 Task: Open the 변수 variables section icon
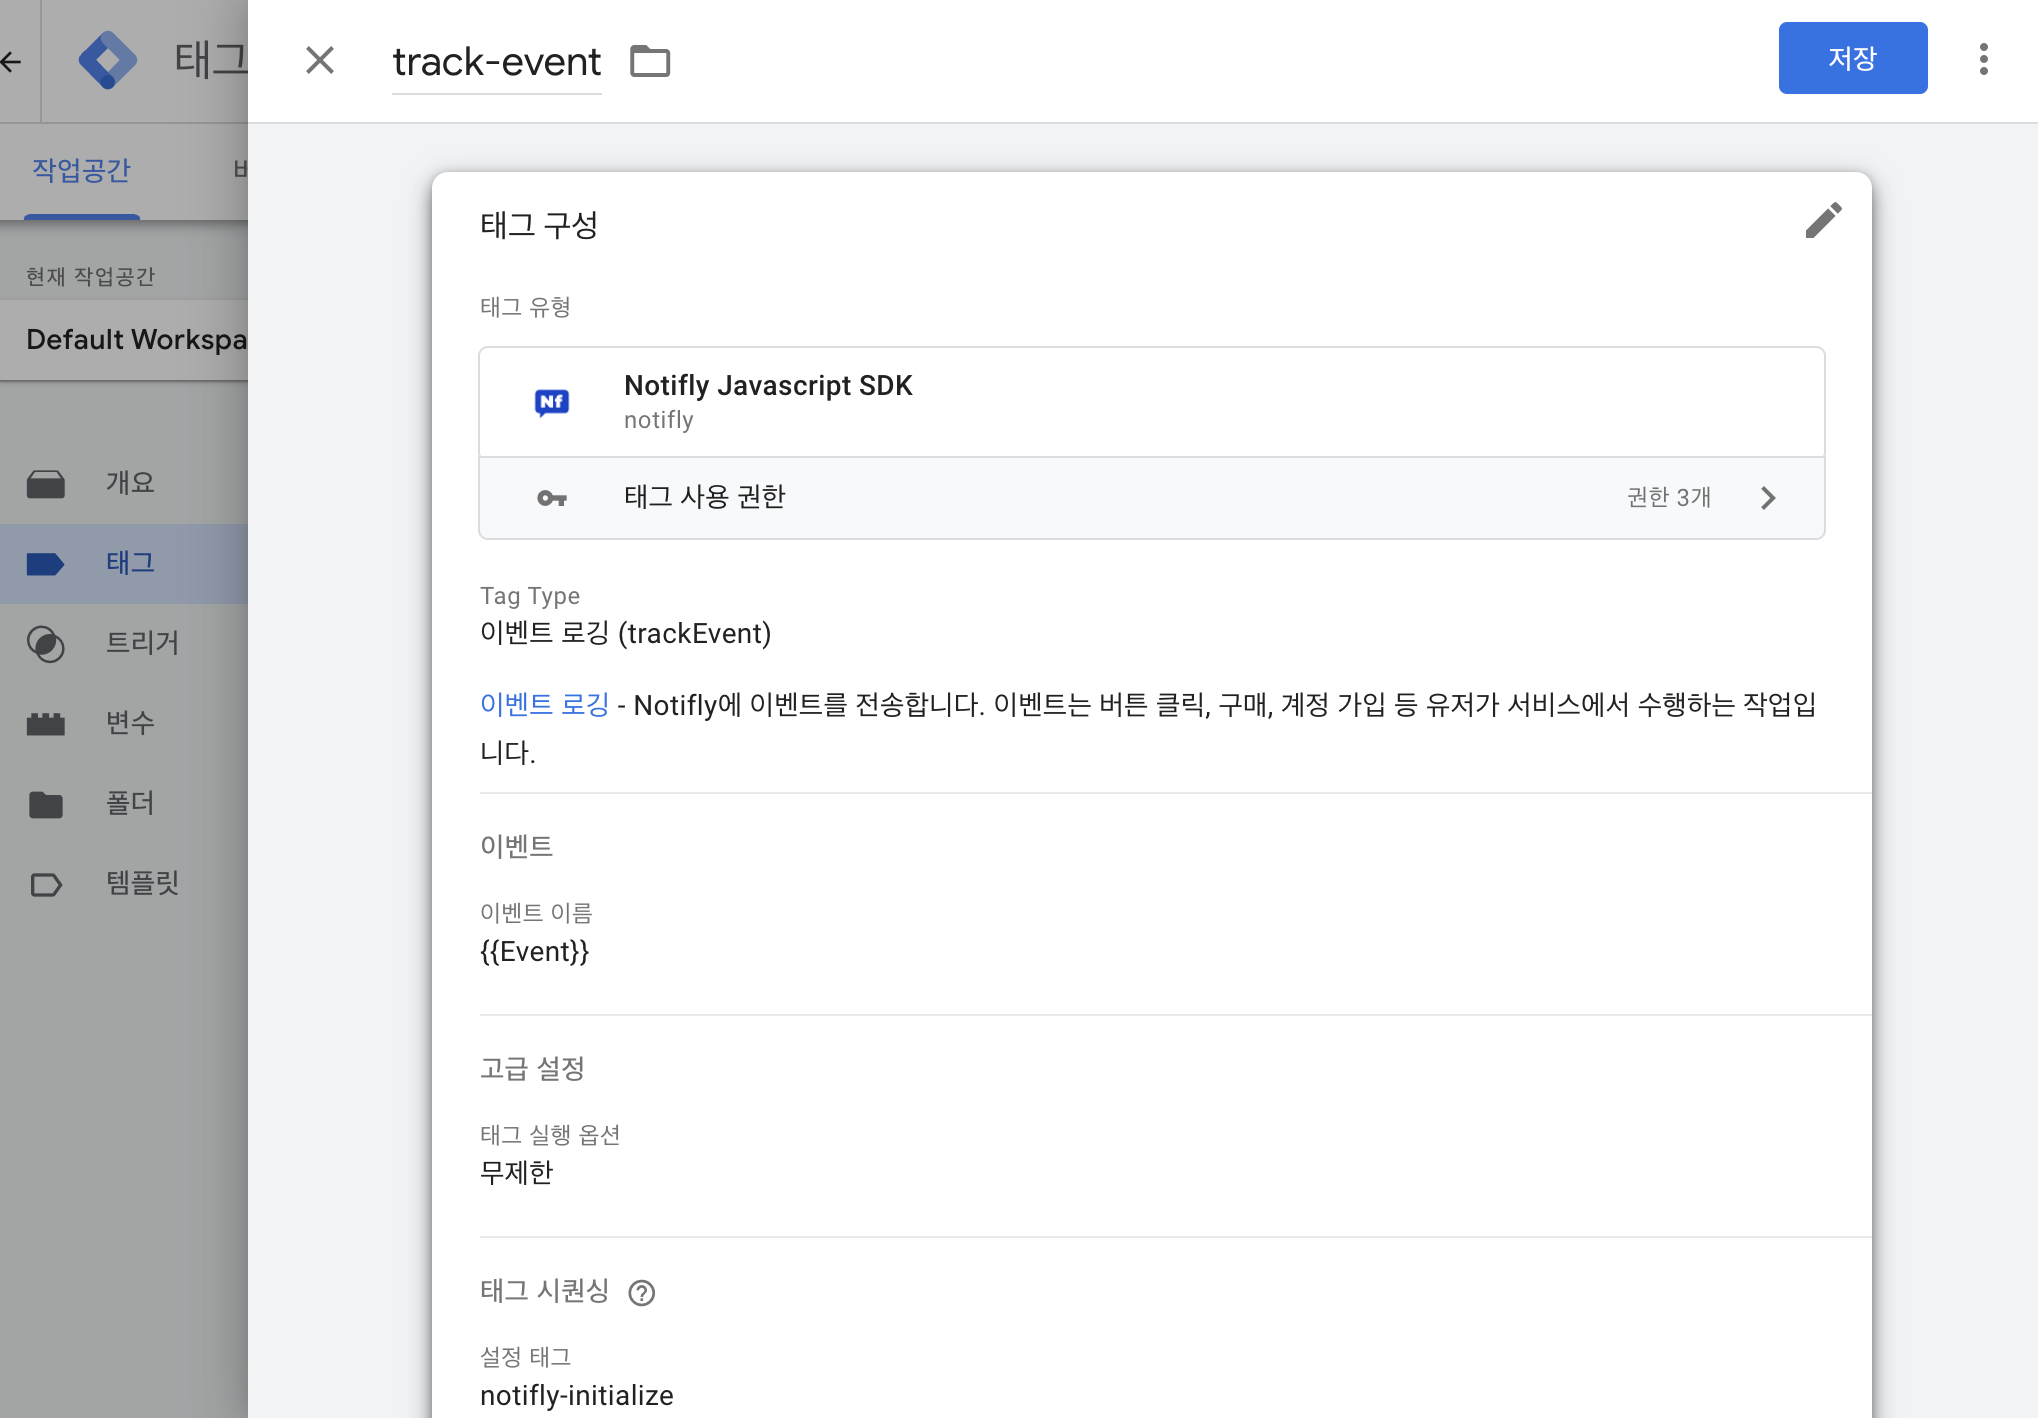click(x=44, y=723)
